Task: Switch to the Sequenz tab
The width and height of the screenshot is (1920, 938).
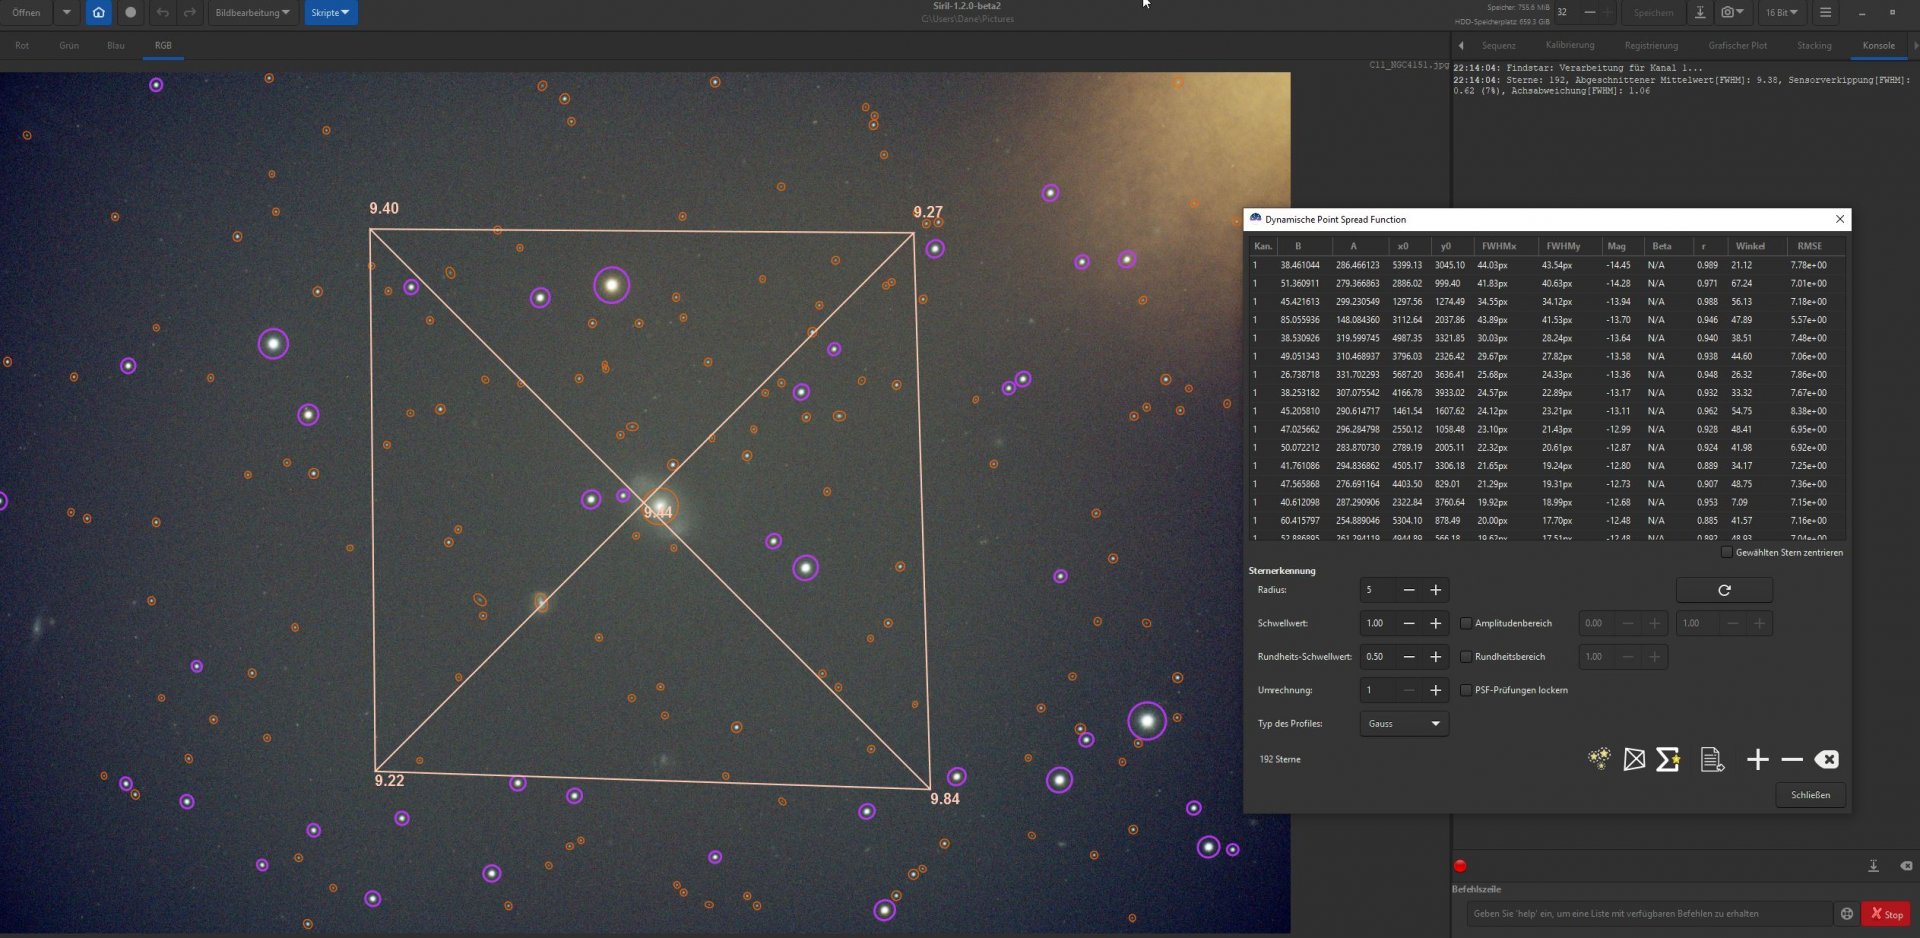Action: click(1498, 46)
